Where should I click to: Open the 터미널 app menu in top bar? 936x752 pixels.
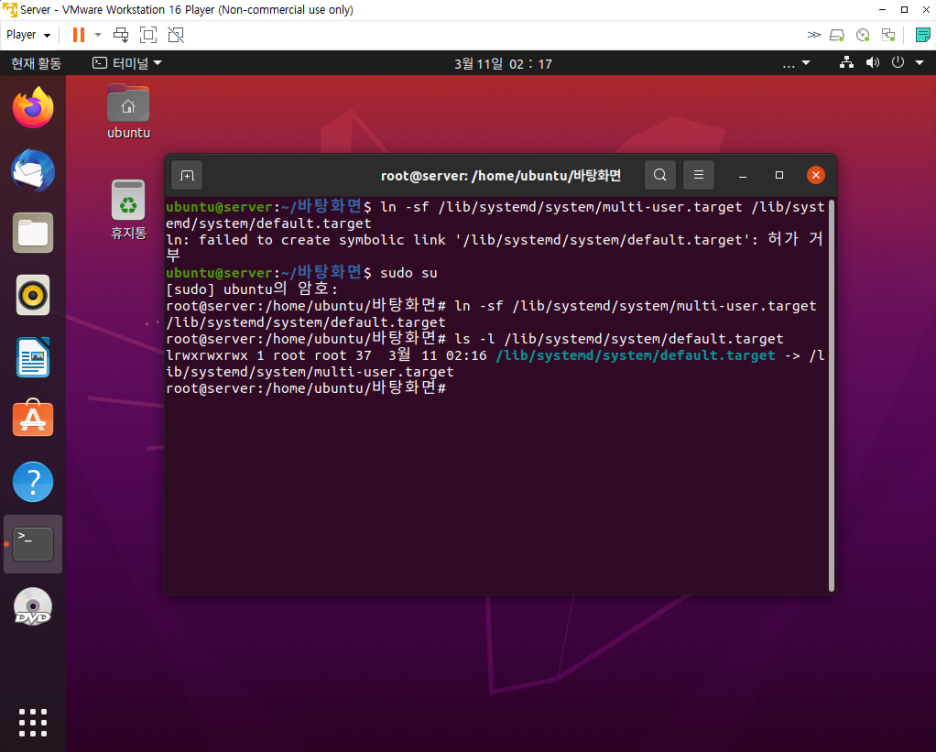(x=127, y=63)
